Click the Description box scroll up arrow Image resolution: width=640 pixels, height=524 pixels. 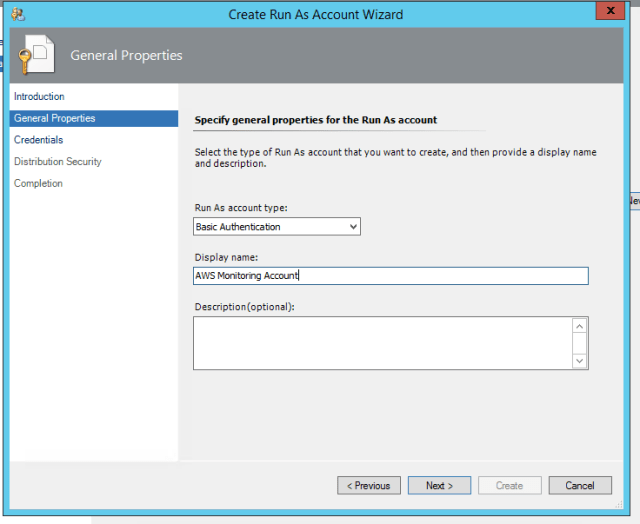pos(579,326)
